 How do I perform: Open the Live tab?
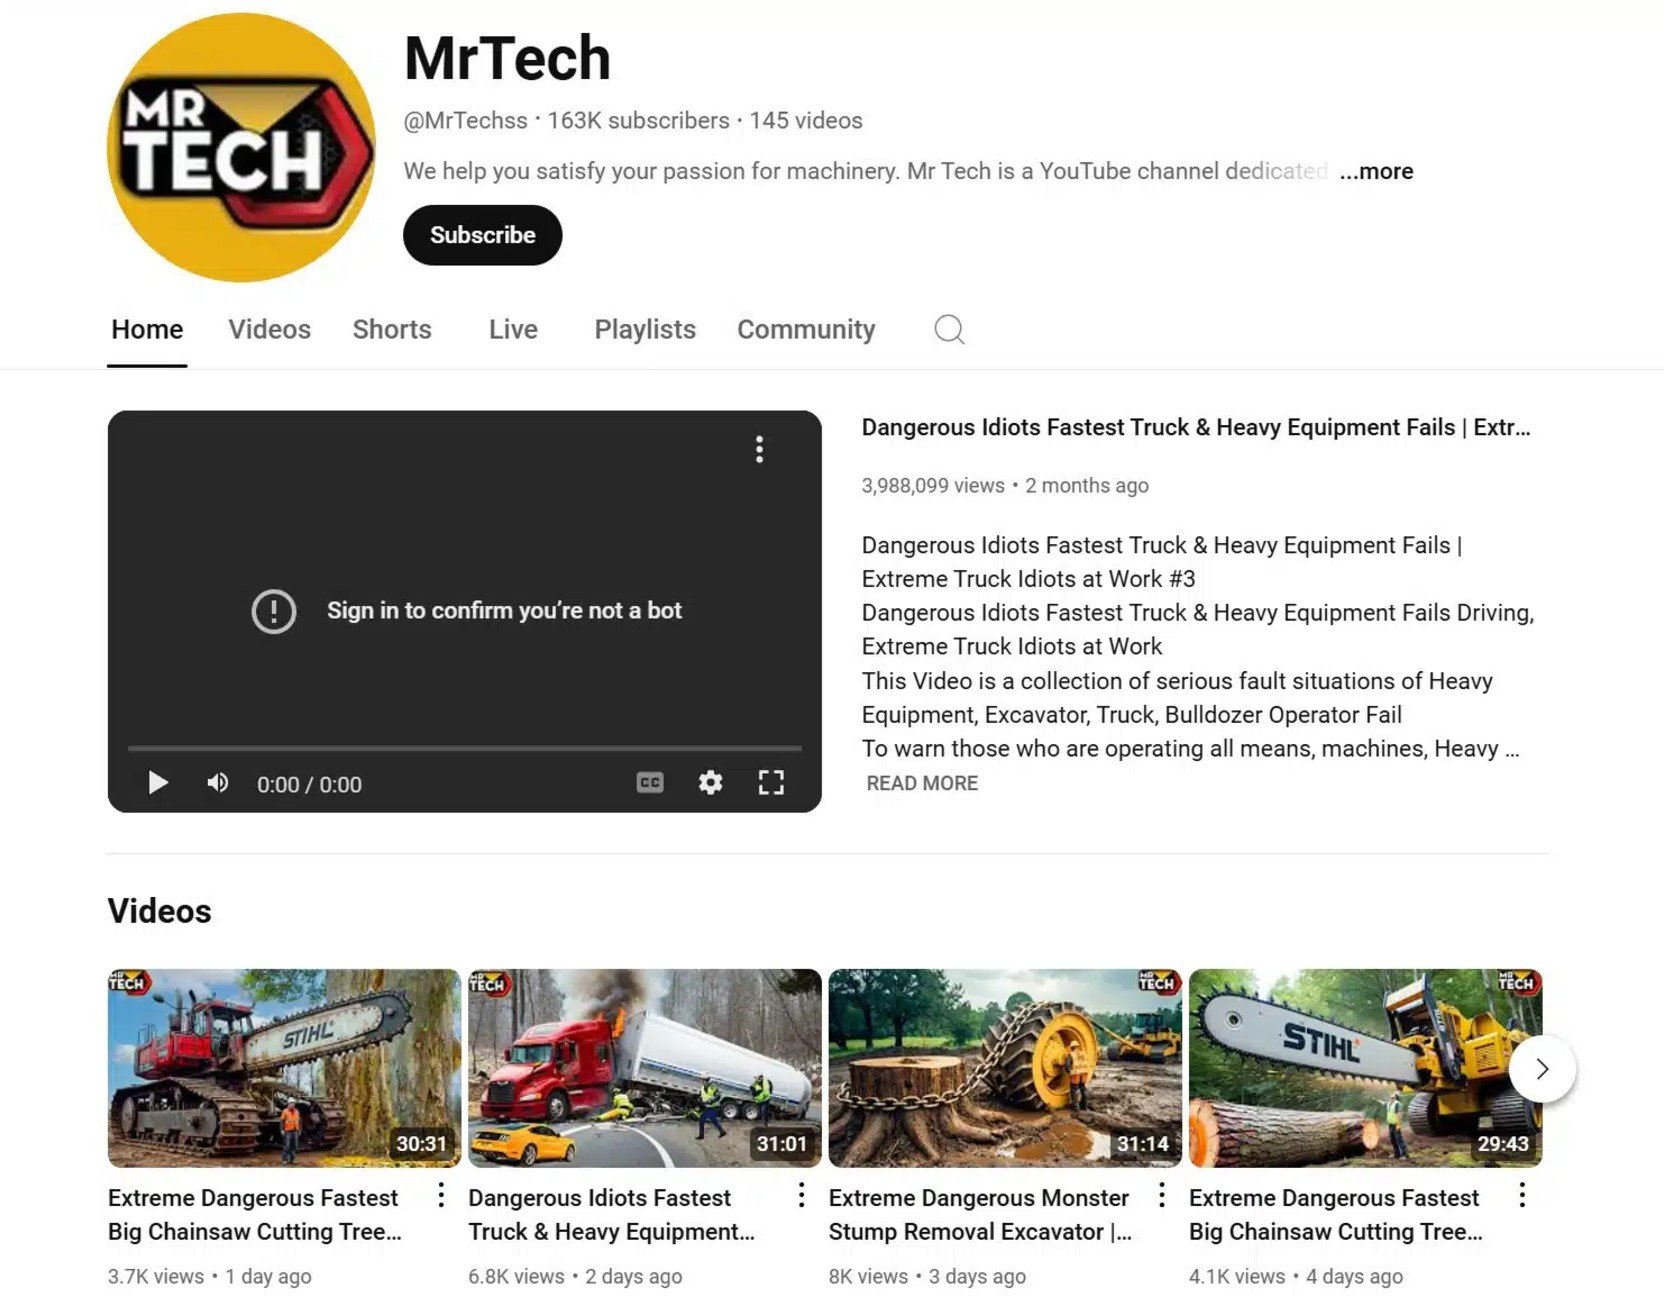[x=513, y=330]
